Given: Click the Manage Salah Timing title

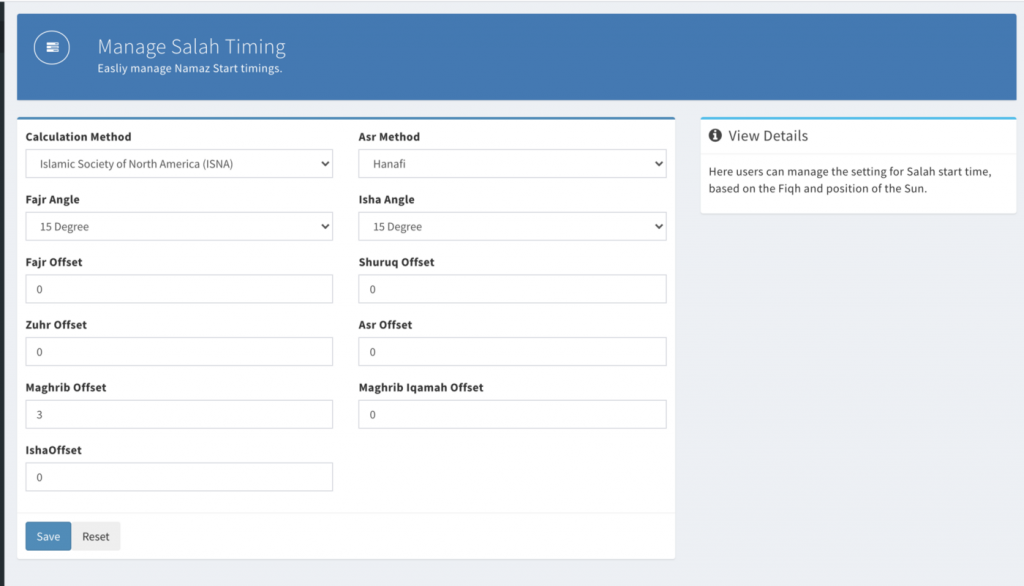Looking at the screenshot, I should pos(191,47).
